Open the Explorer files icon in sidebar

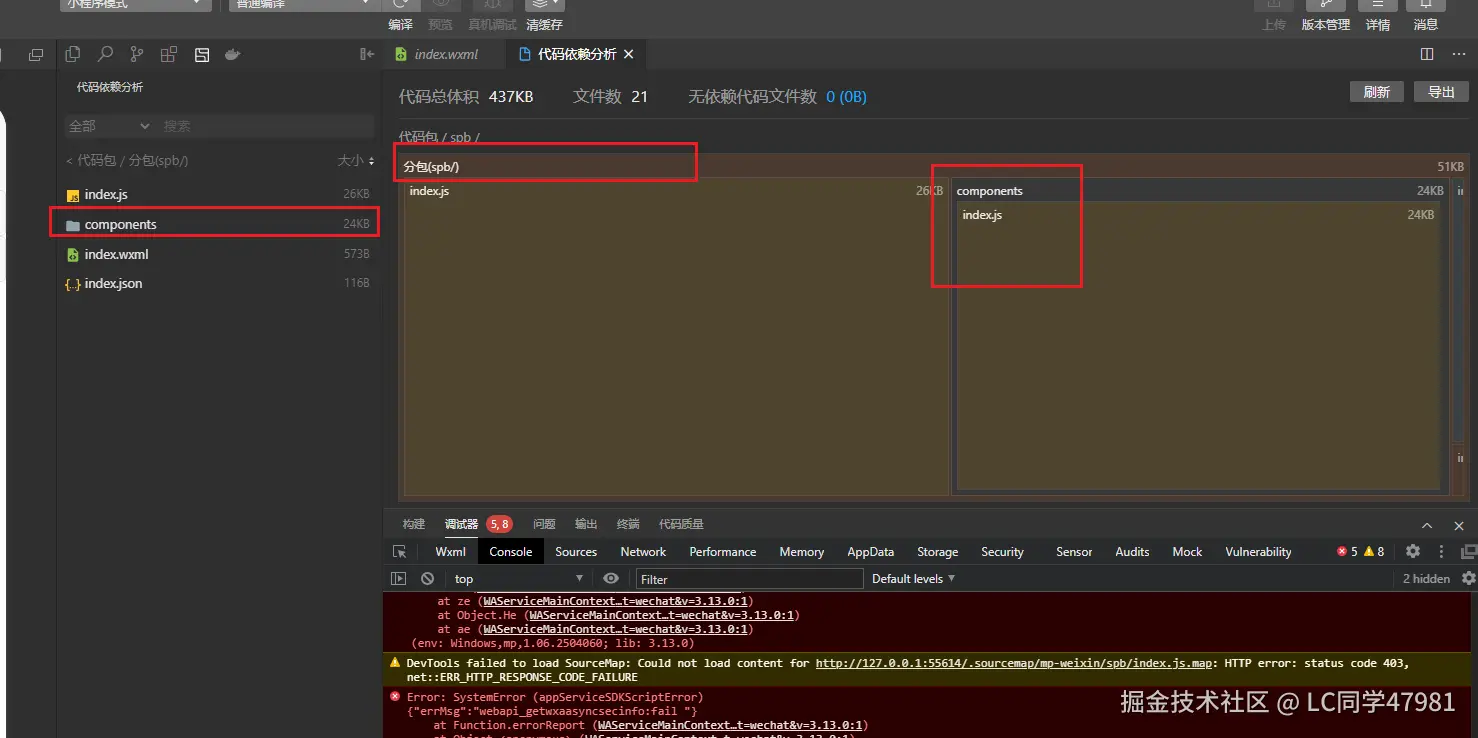(x=73, y=55)
